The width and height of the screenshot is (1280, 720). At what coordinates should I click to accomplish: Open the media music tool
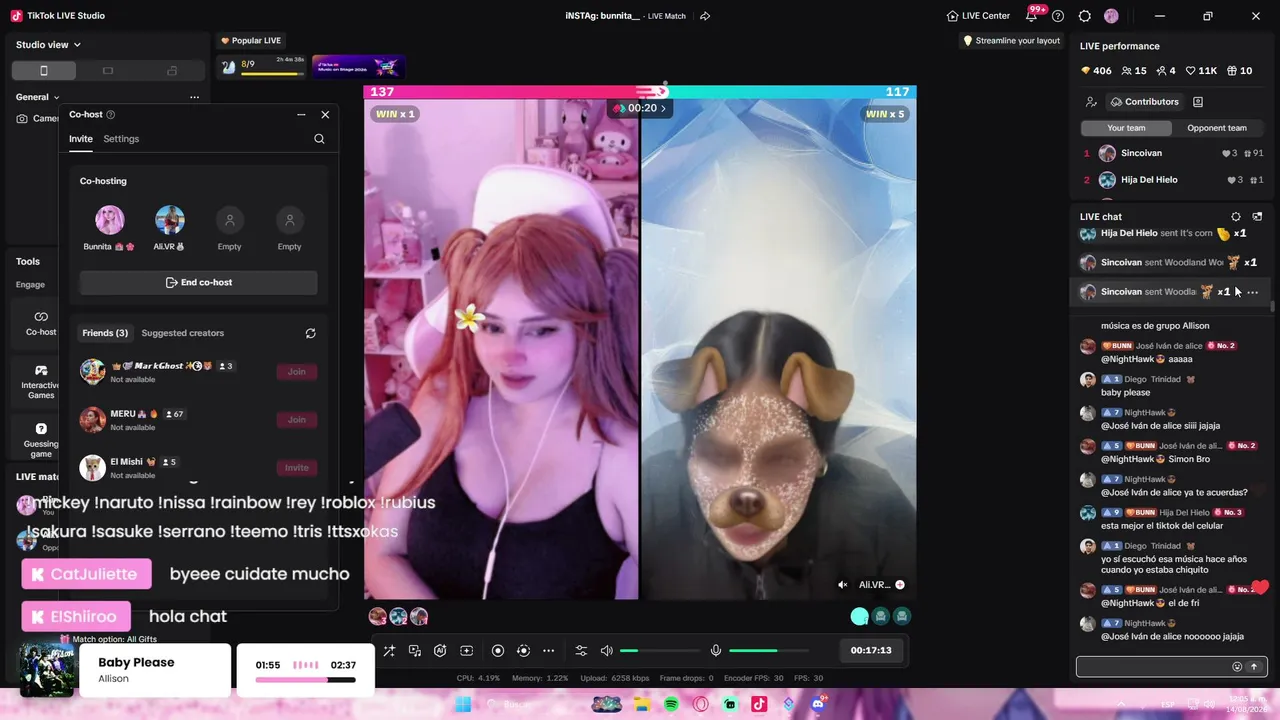[x=415, y=651]
